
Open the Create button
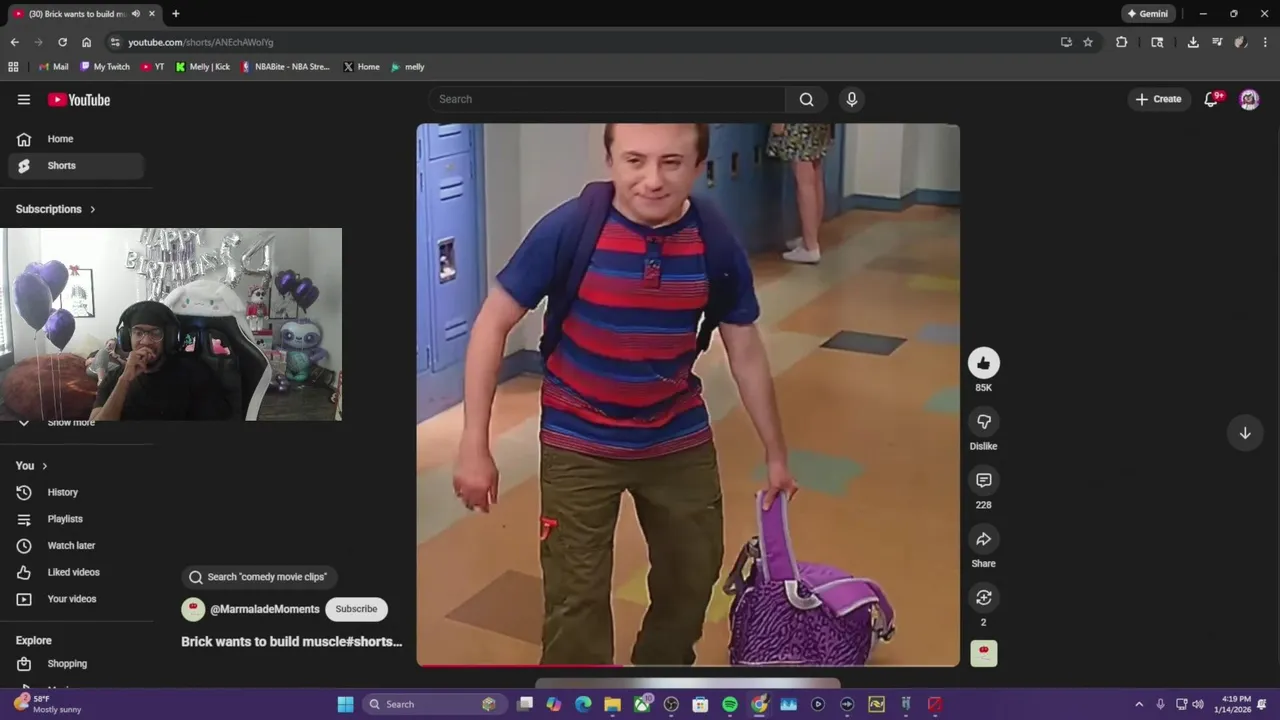pos(1158,99)
